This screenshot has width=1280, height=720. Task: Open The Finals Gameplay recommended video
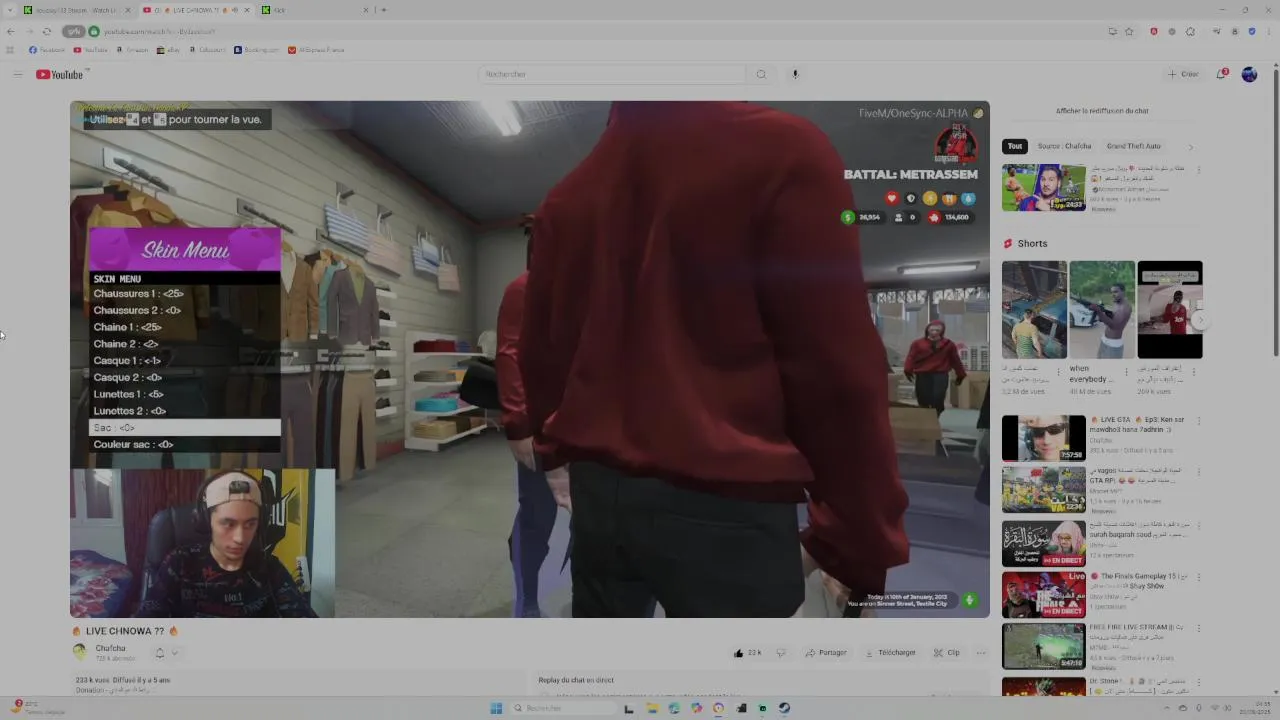coord(1043,595)
